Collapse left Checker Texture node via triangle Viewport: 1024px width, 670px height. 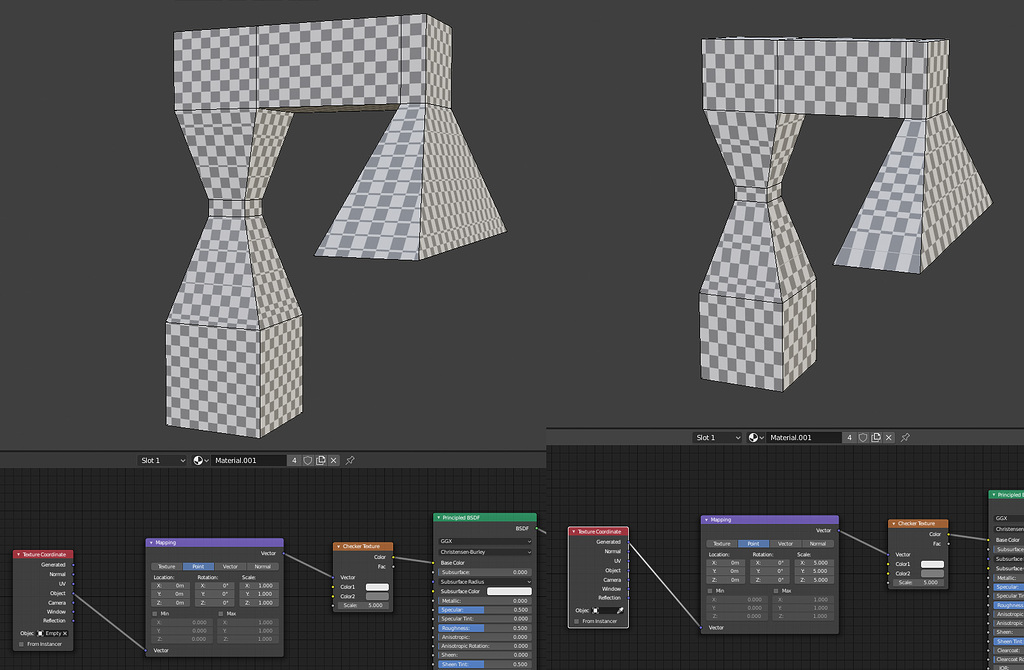point(338,547)
